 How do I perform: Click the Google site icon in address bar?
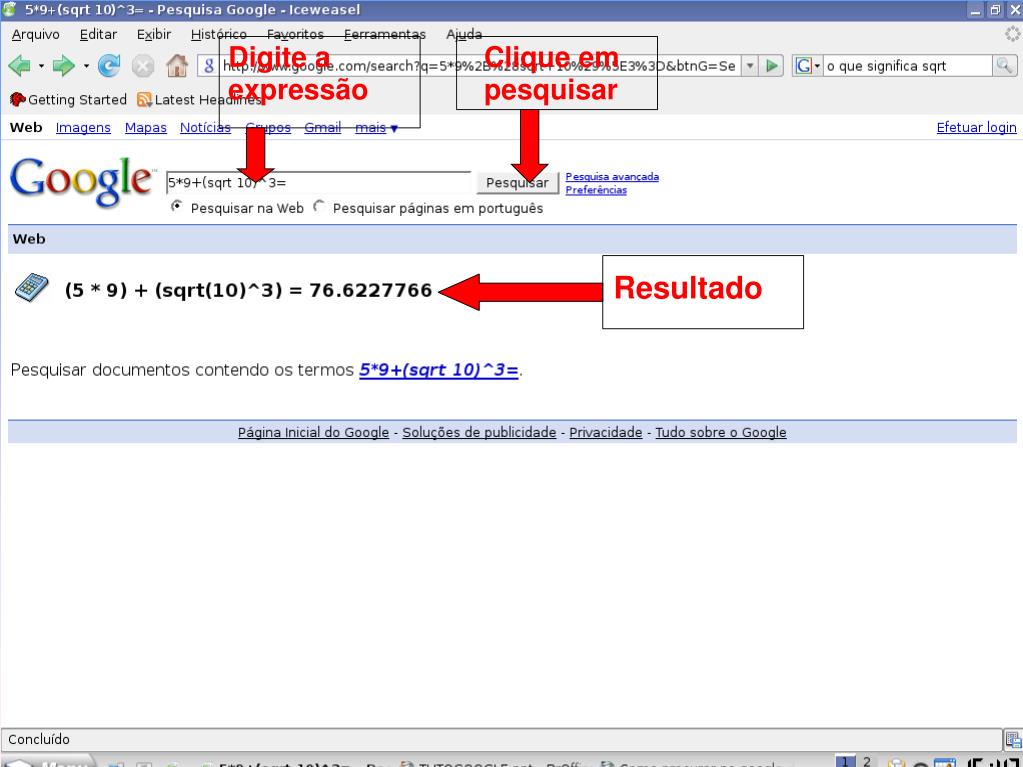(x=209, y=66)
